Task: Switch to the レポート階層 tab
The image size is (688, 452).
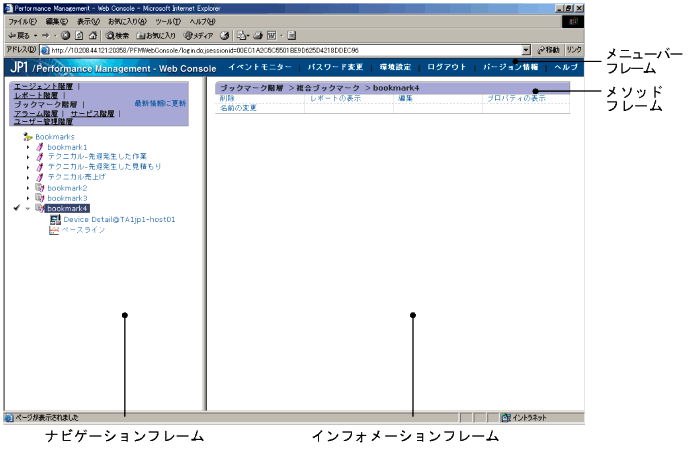Action: pos(36,95)
